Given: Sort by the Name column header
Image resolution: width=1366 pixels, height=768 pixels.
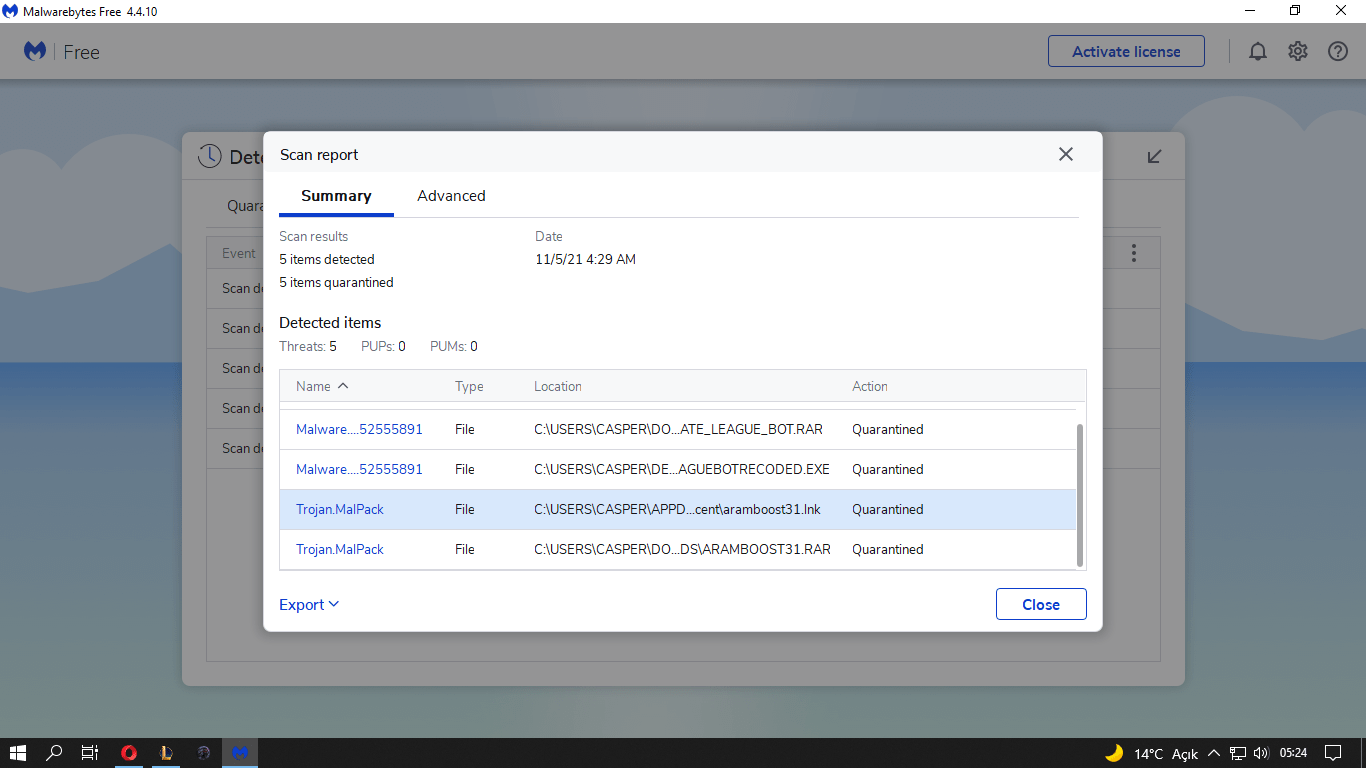Looking at the screenshot, I should (x=322, y=386).
